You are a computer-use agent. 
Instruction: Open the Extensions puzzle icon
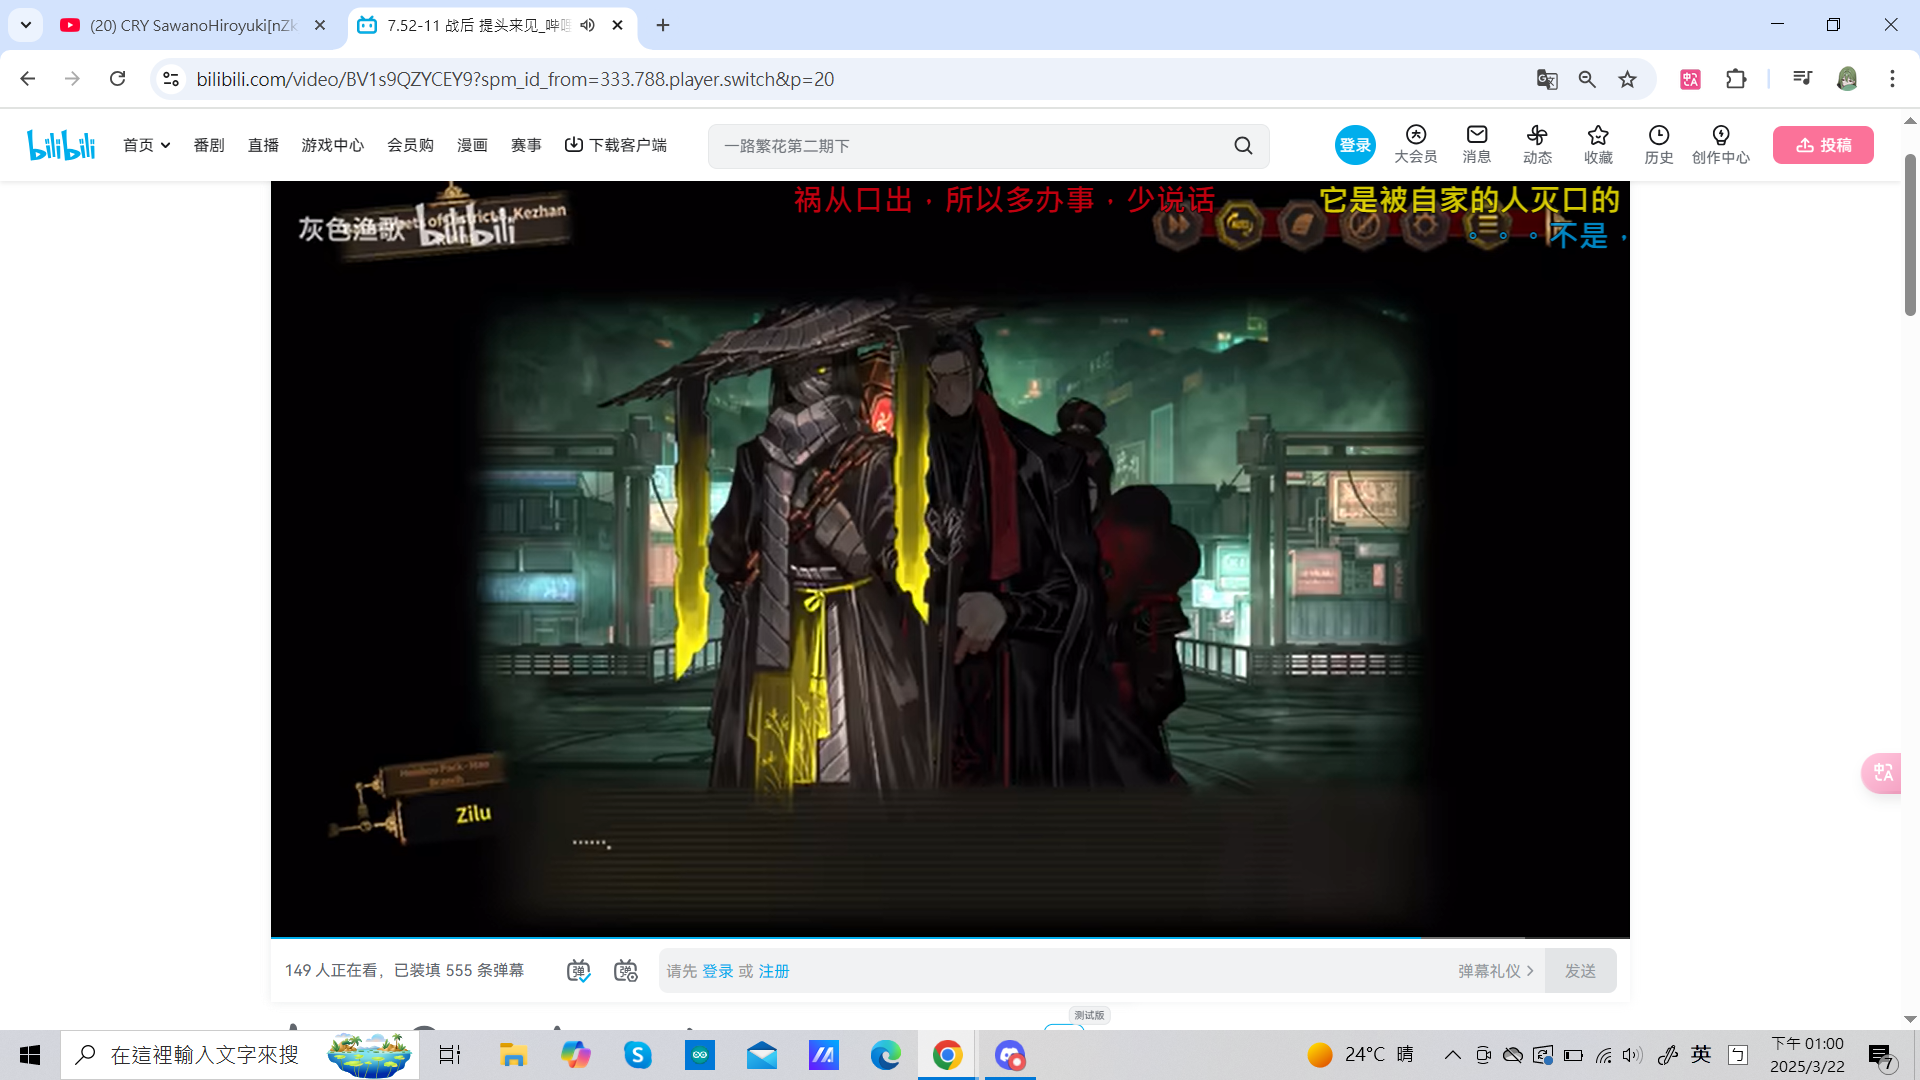(x=1736, y=79)
